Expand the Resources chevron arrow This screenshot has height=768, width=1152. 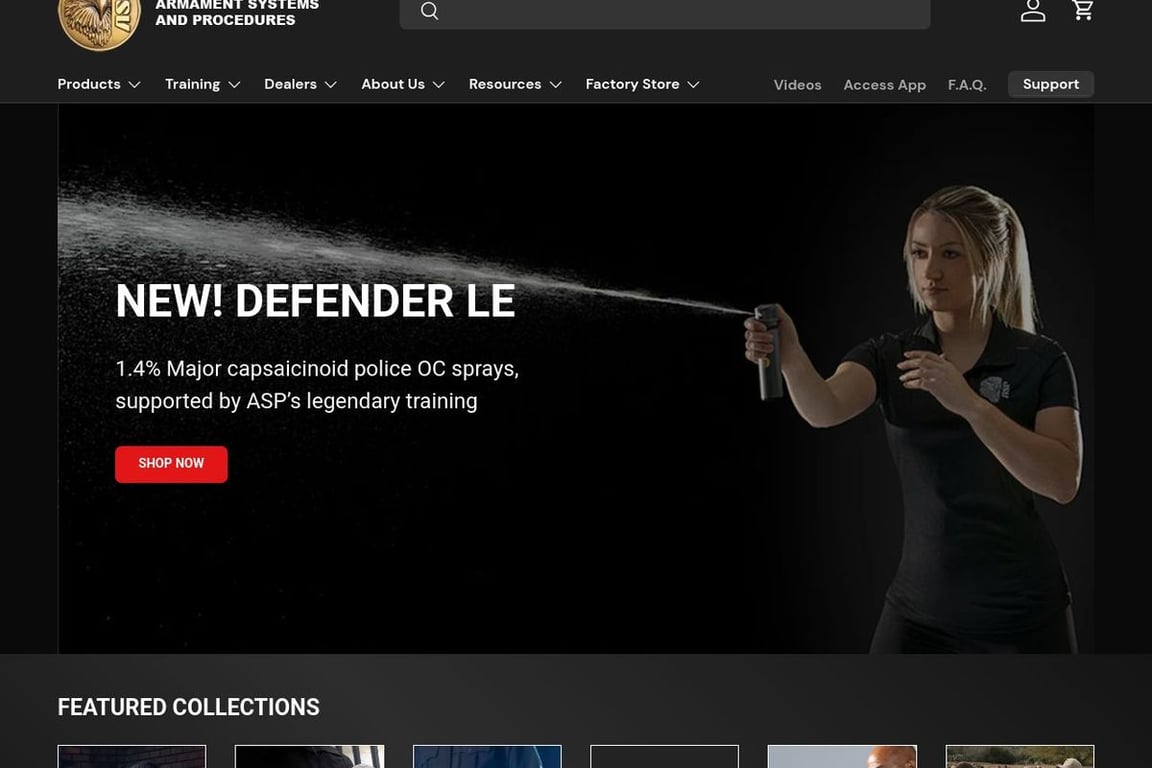pos(555,85)
